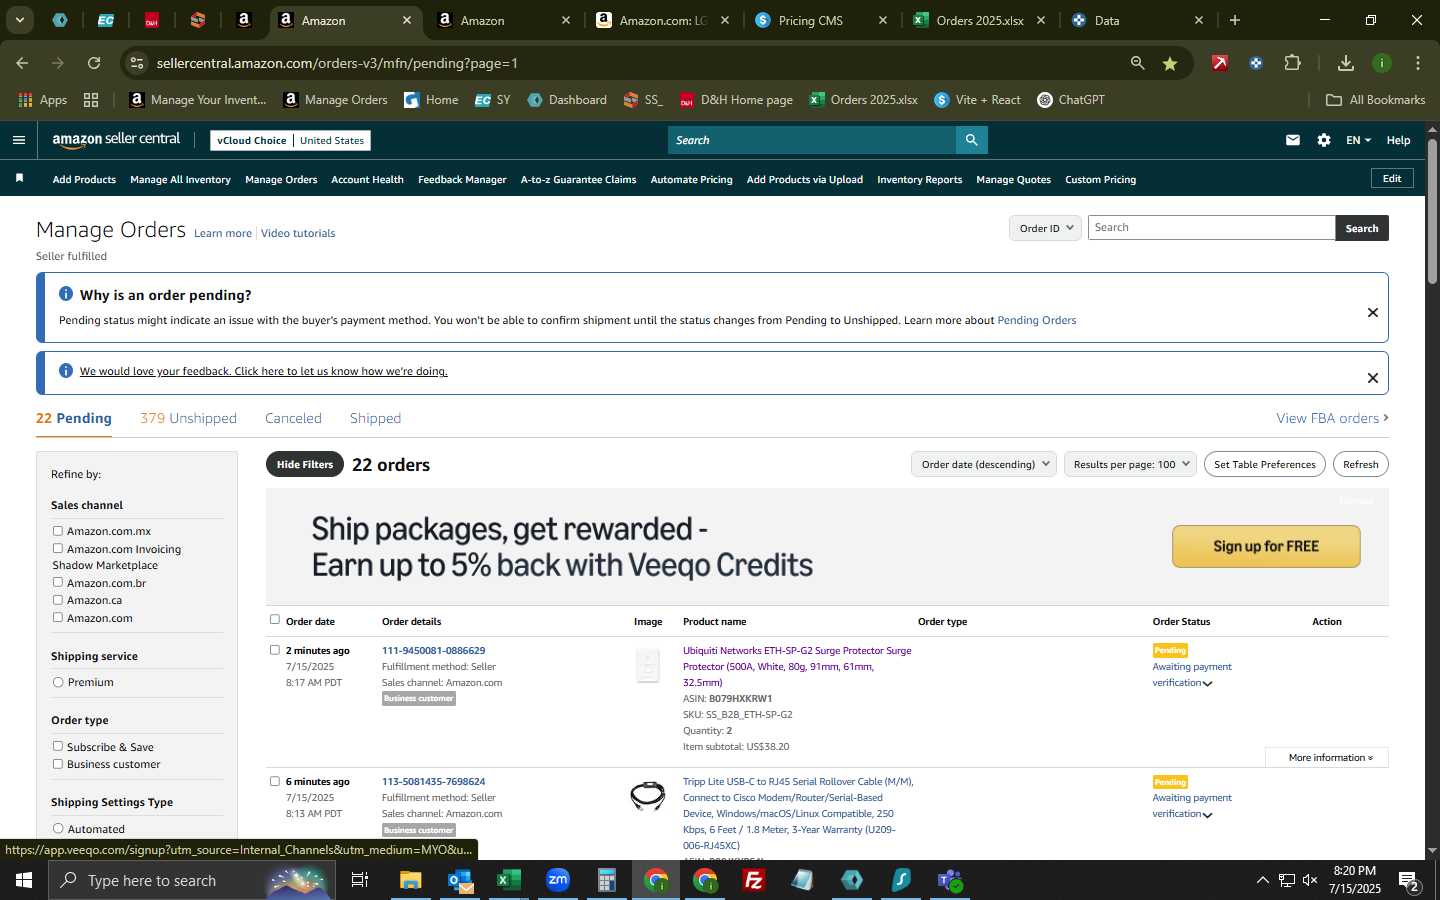Reload the page with browser refresh icon

click(x=94, y=63)
